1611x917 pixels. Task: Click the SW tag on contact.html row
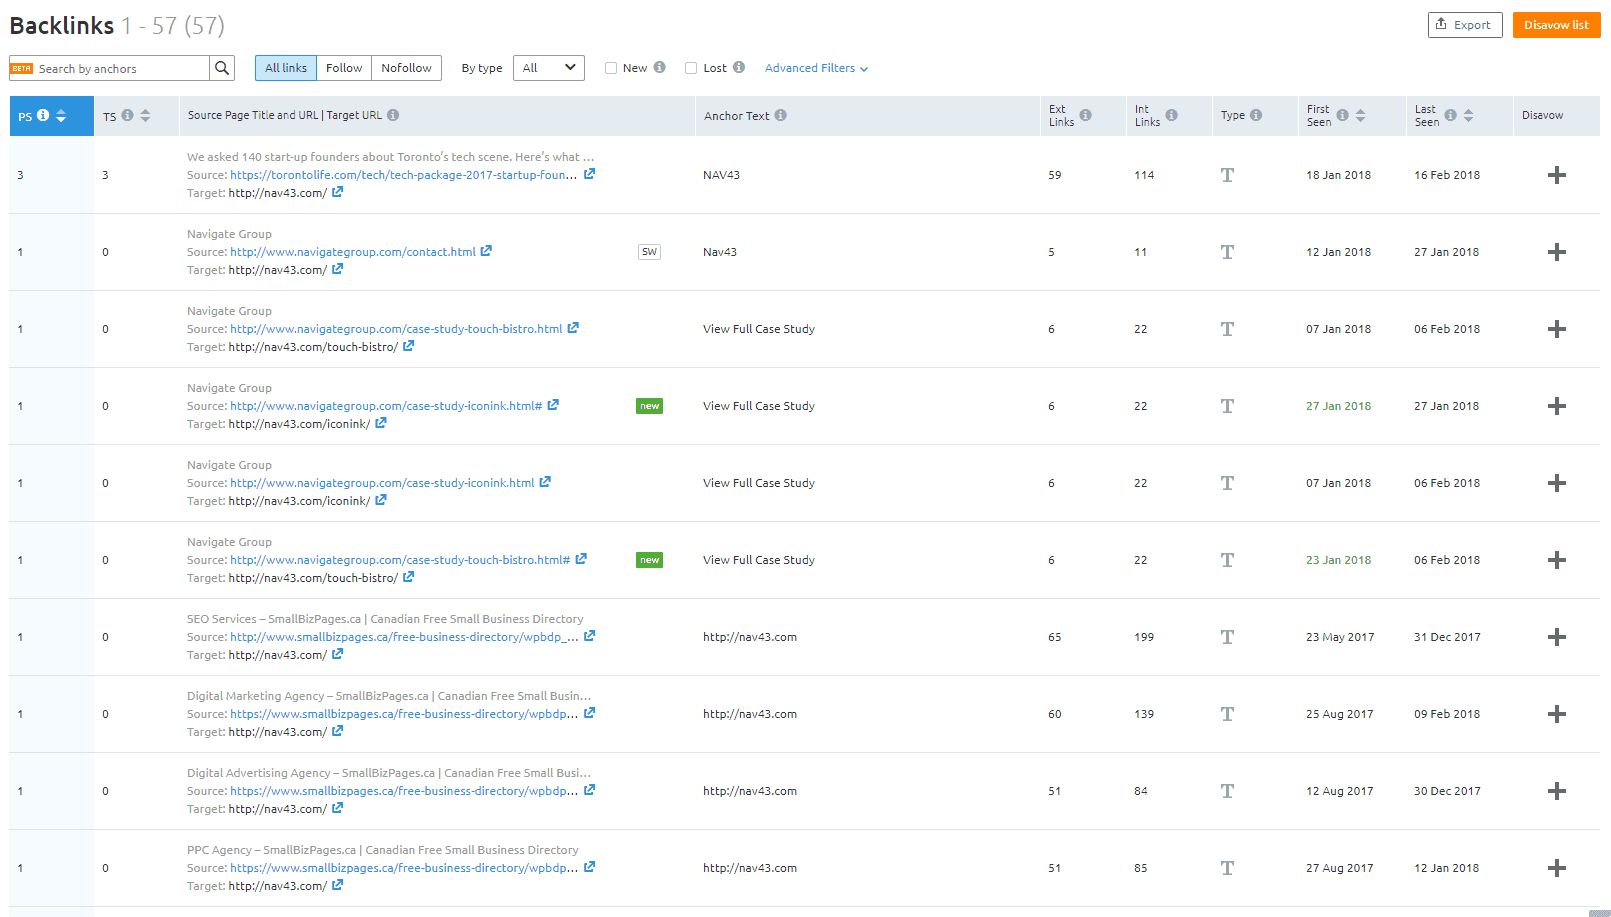coord(649,252)
